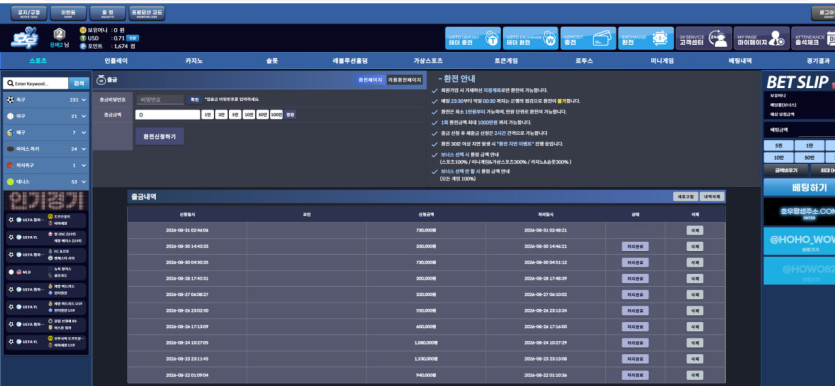Click the small convert button beside USD
The width and height of the screenshot is (835, 386).
(133, 38)
